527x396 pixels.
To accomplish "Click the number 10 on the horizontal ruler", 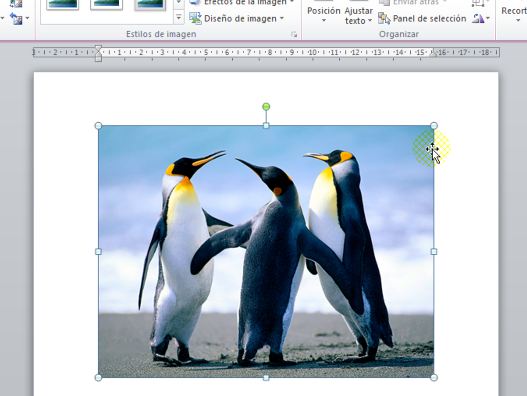I will click(313, 52).
